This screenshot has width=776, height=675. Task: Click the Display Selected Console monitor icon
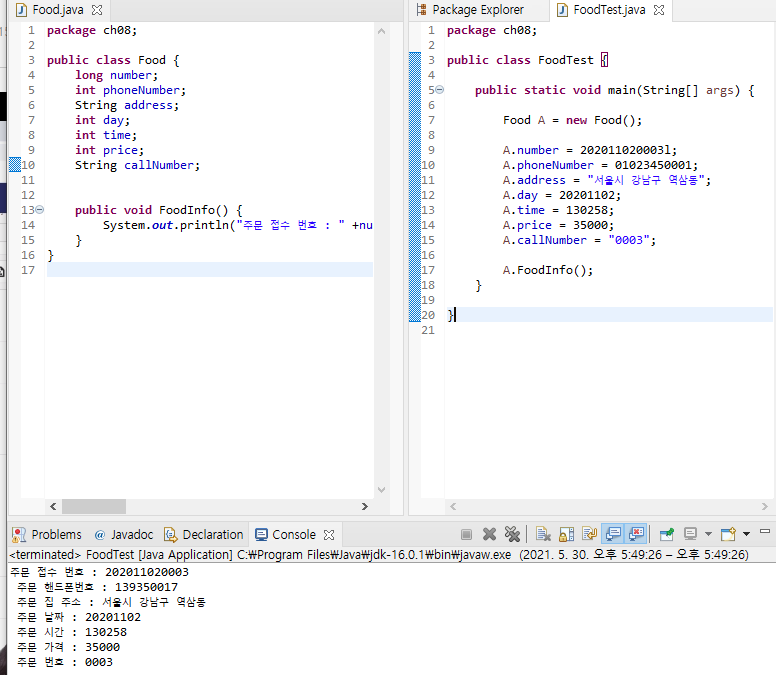690,534
